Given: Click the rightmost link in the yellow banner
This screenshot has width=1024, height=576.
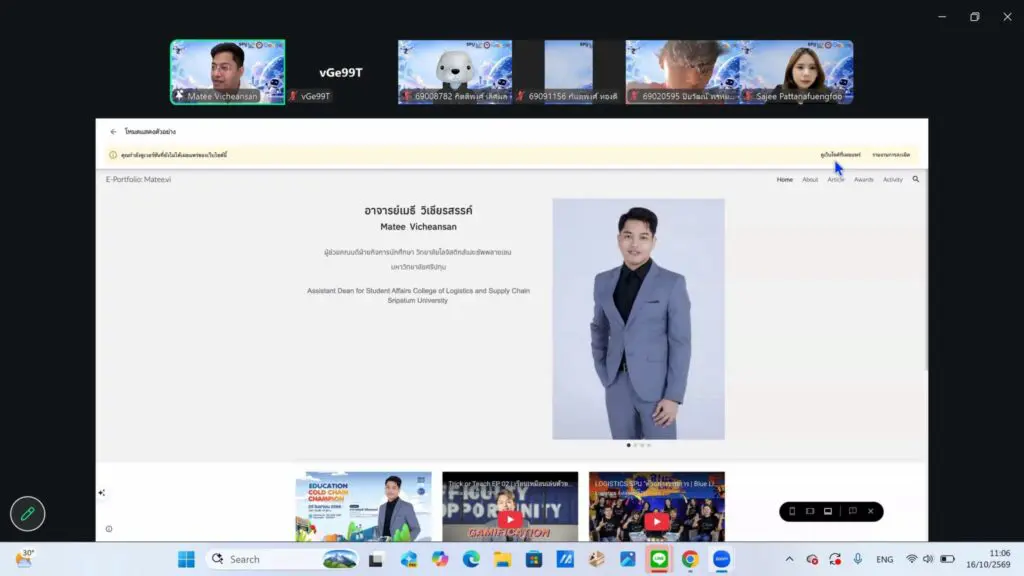Looking at the screenshot, I should tap(891, 155).
